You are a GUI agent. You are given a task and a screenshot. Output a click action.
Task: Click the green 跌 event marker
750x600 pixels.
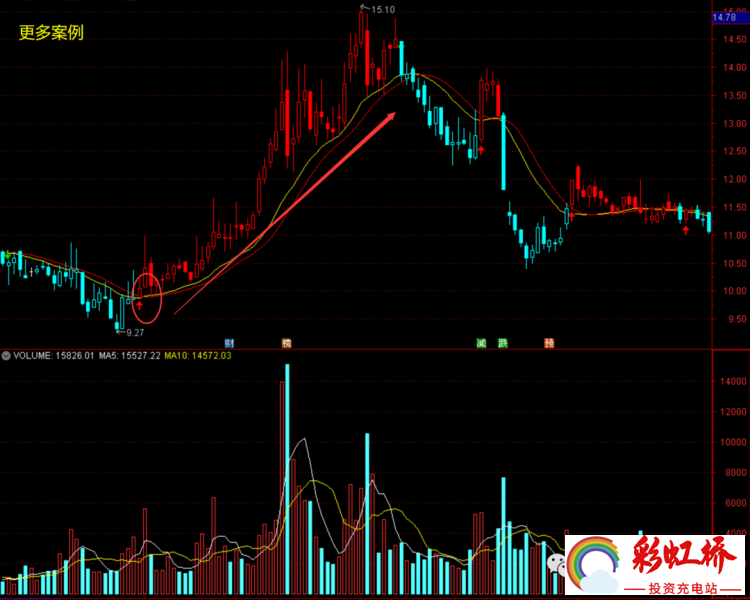tap(503, 343)
